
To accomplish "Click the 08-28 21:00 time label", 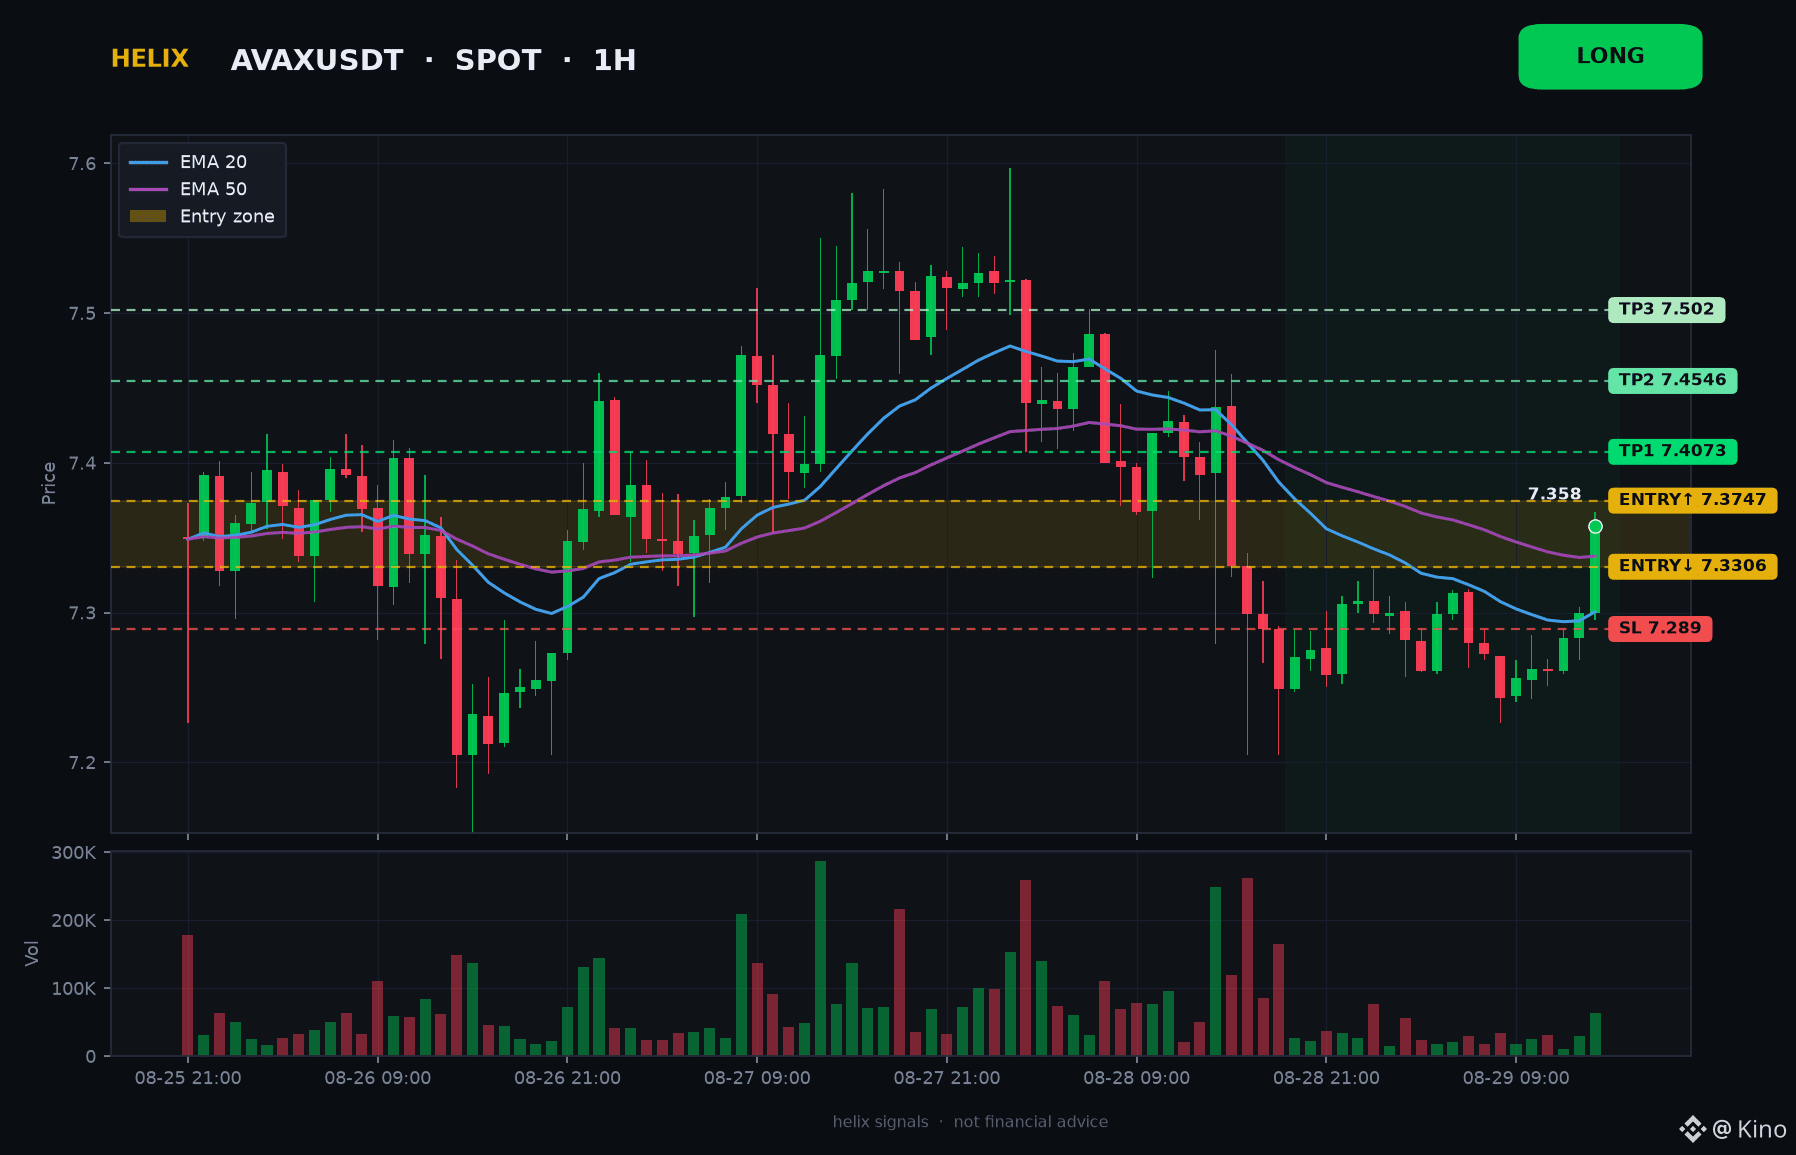I will click(1326, 1078).
